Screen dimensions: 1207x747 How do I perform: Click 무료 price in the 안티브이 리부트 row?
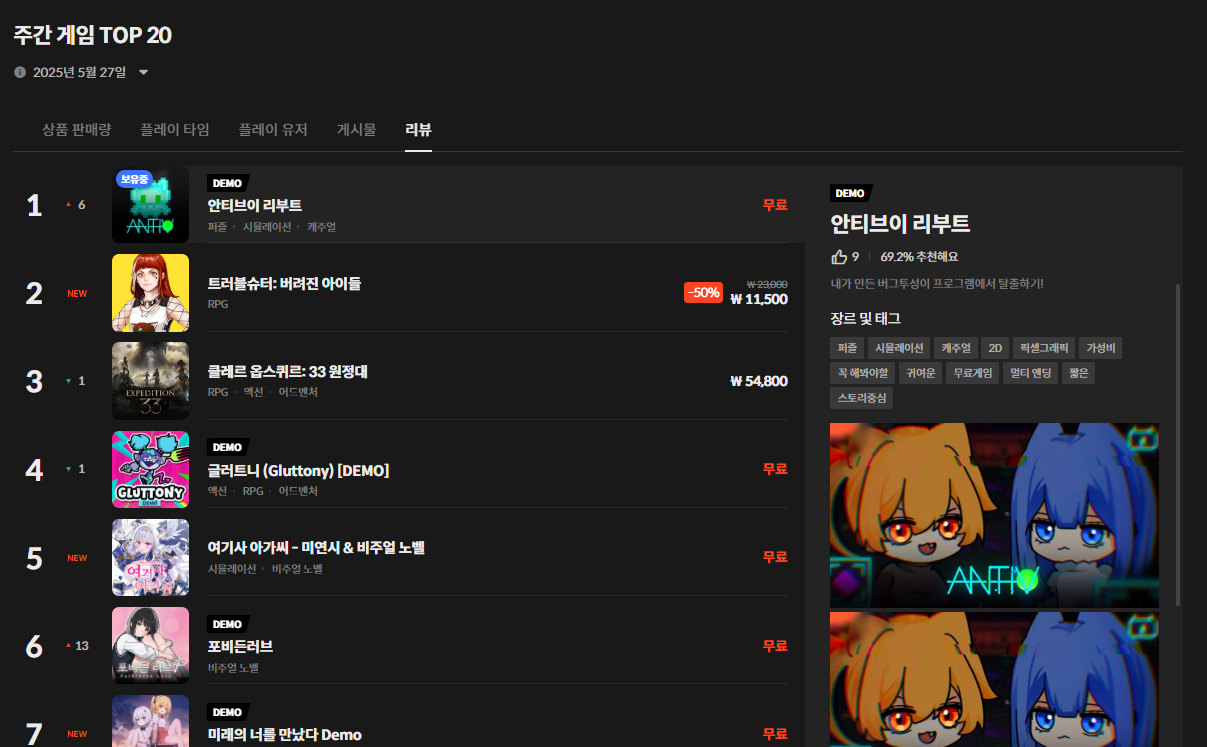click(x=775, y=205)
